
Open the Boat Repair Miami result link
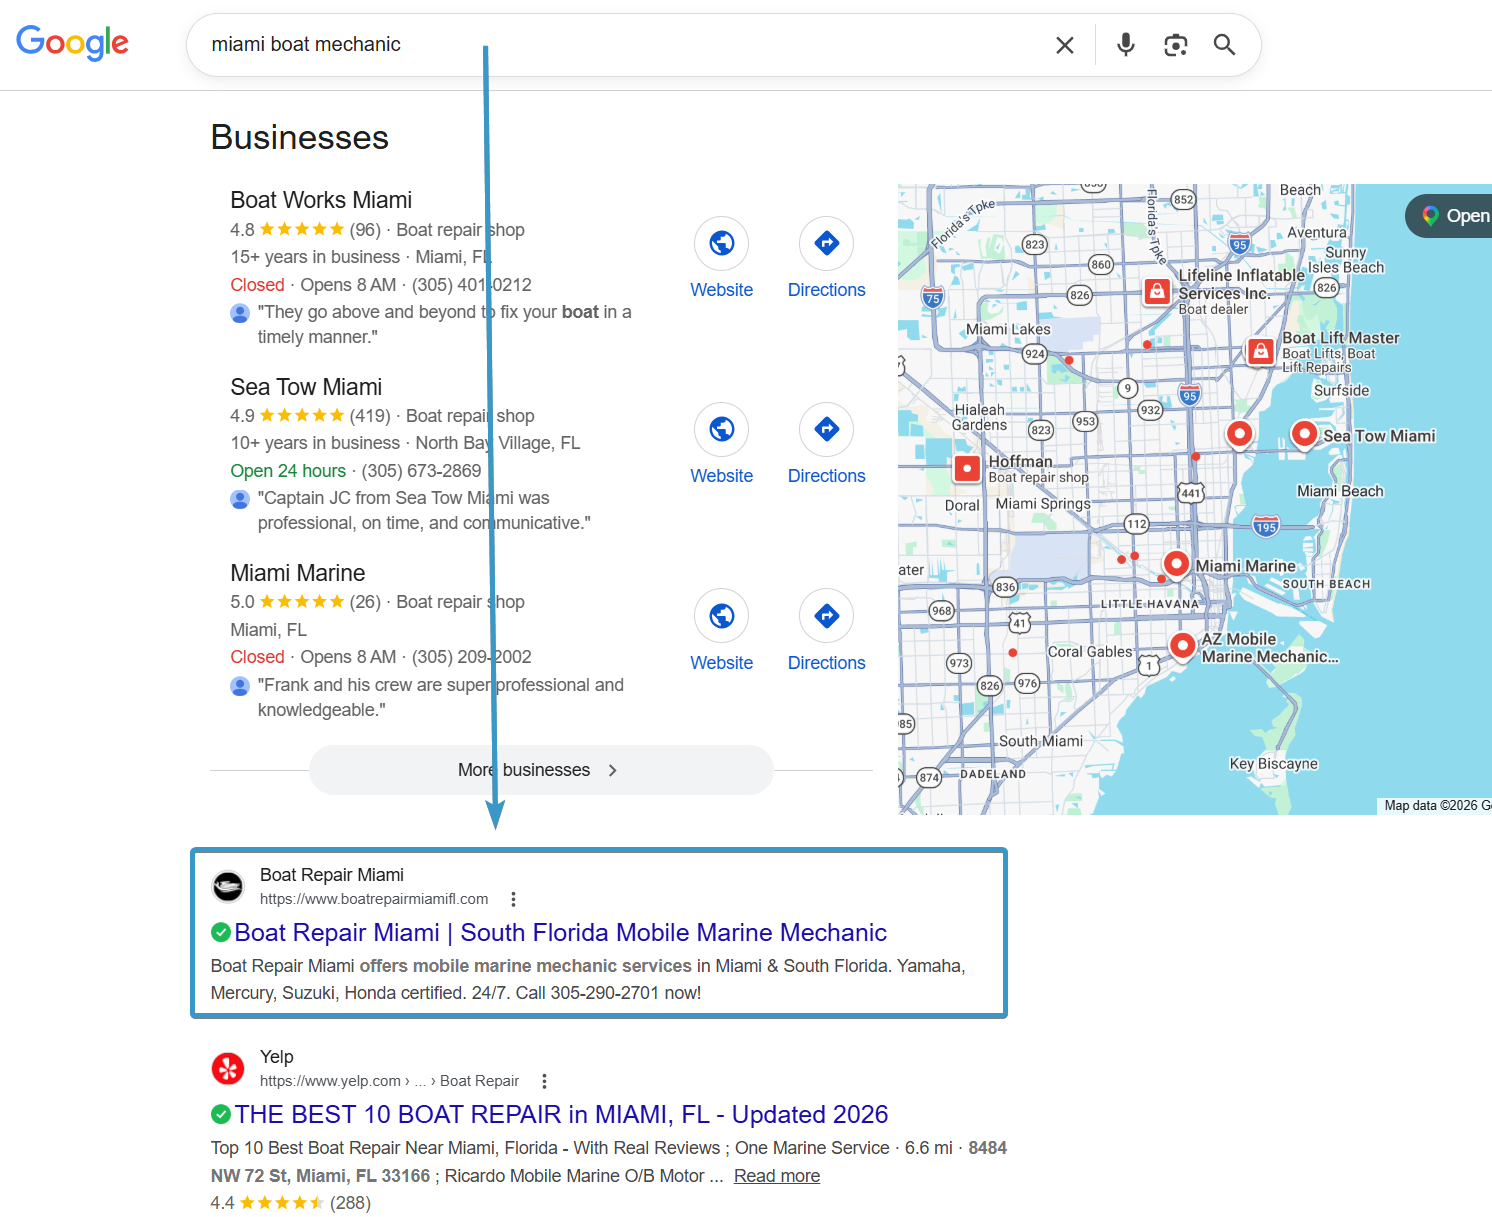(x=560, y=932)
